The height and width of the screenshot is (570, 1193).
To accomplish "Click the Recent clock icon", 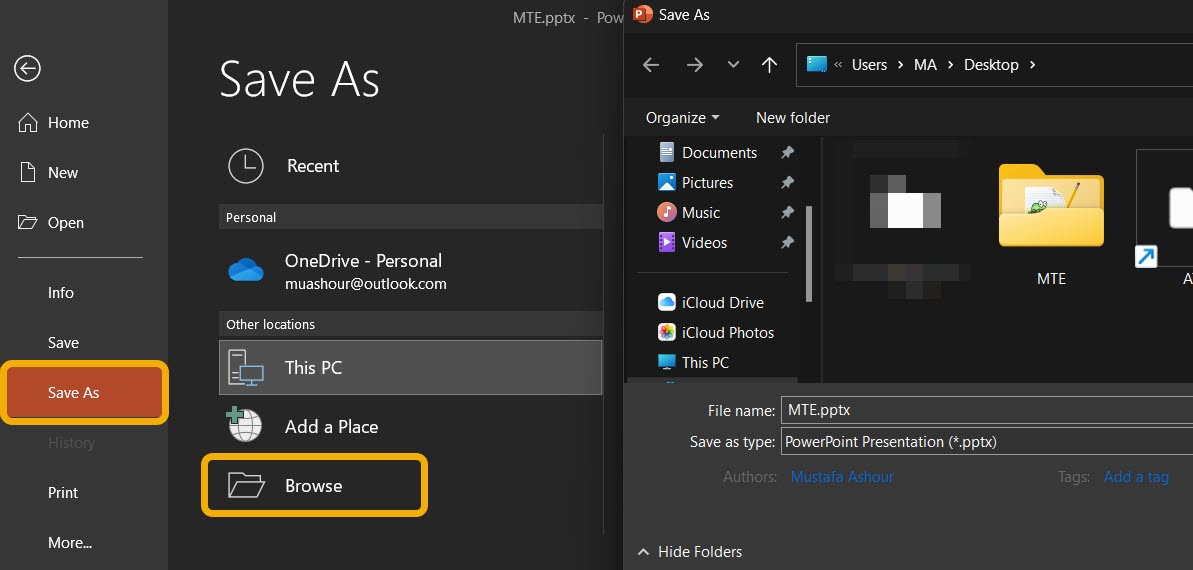I will (246, 166).
